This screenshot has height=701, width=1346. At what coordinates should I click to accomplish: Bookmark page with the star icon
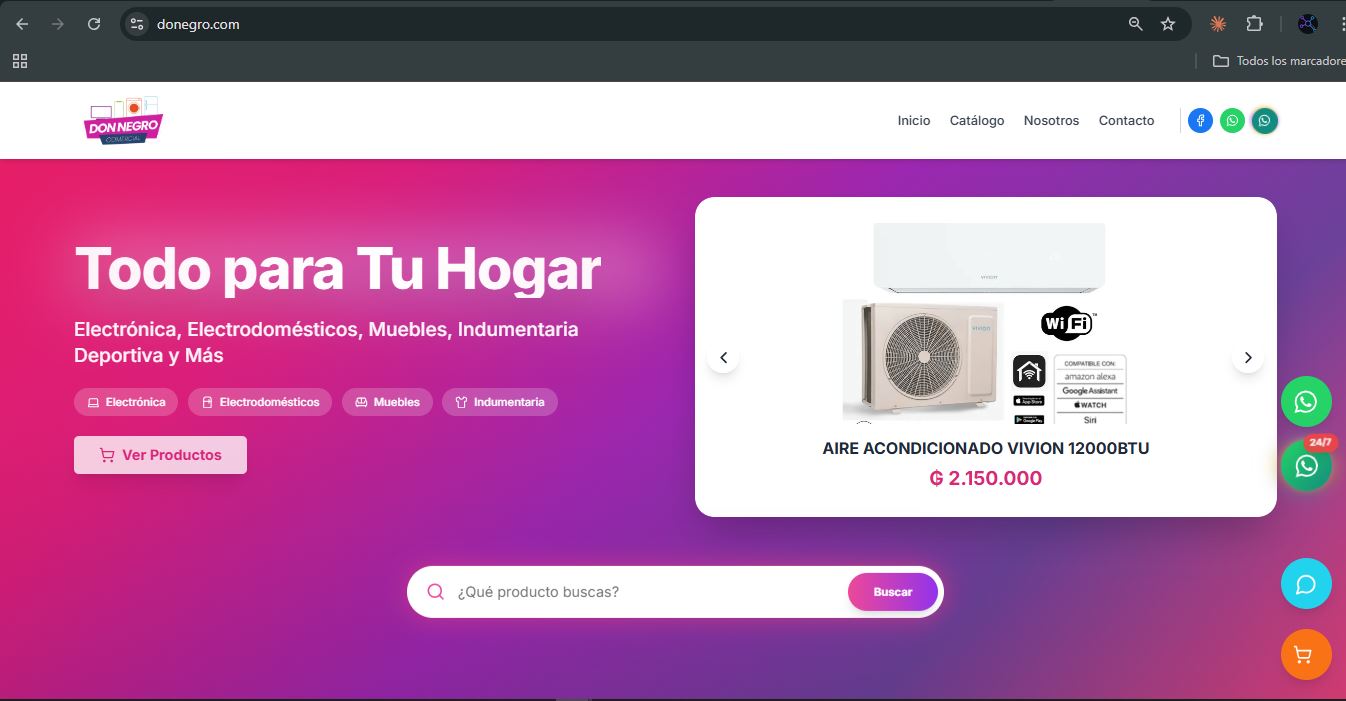[1168, 24]
